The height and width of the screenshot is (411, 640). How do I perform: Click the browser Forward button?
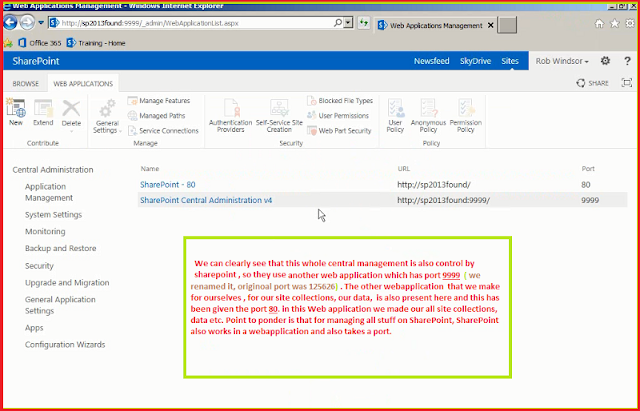tap(27, 23)
